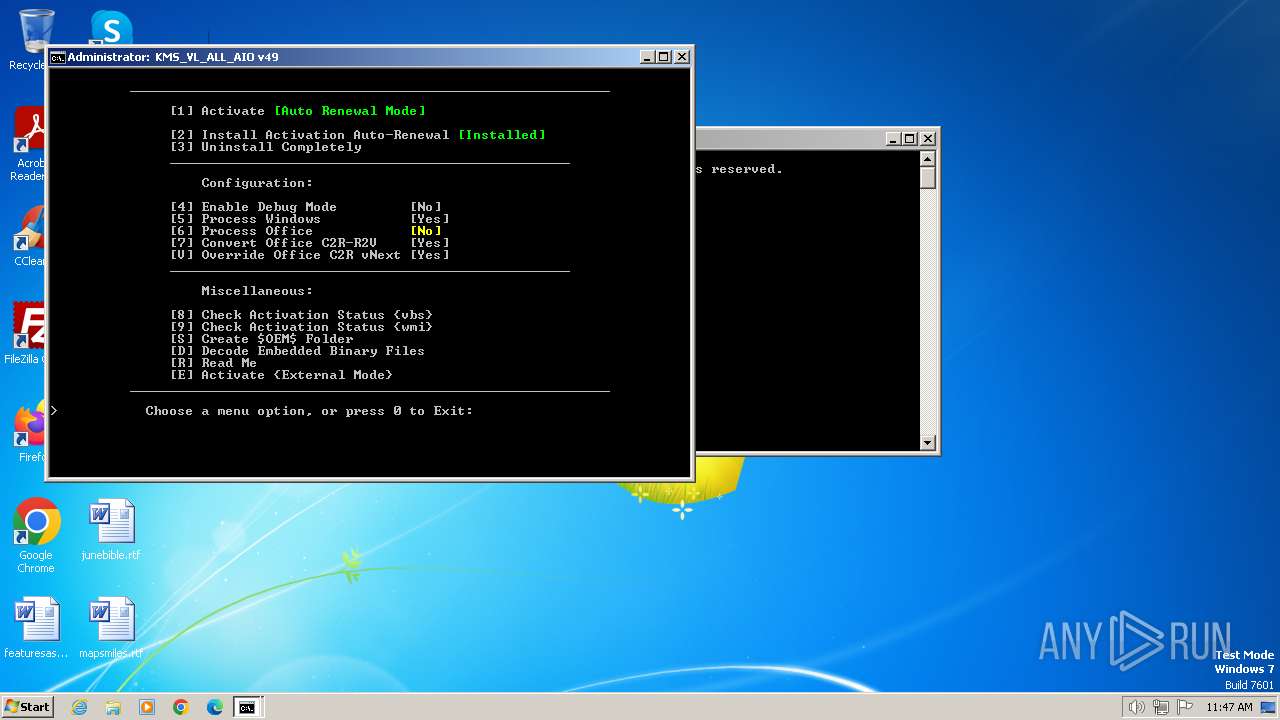
Task: Select the junebible.rtf file icon
Action: [x=111, y=531]
